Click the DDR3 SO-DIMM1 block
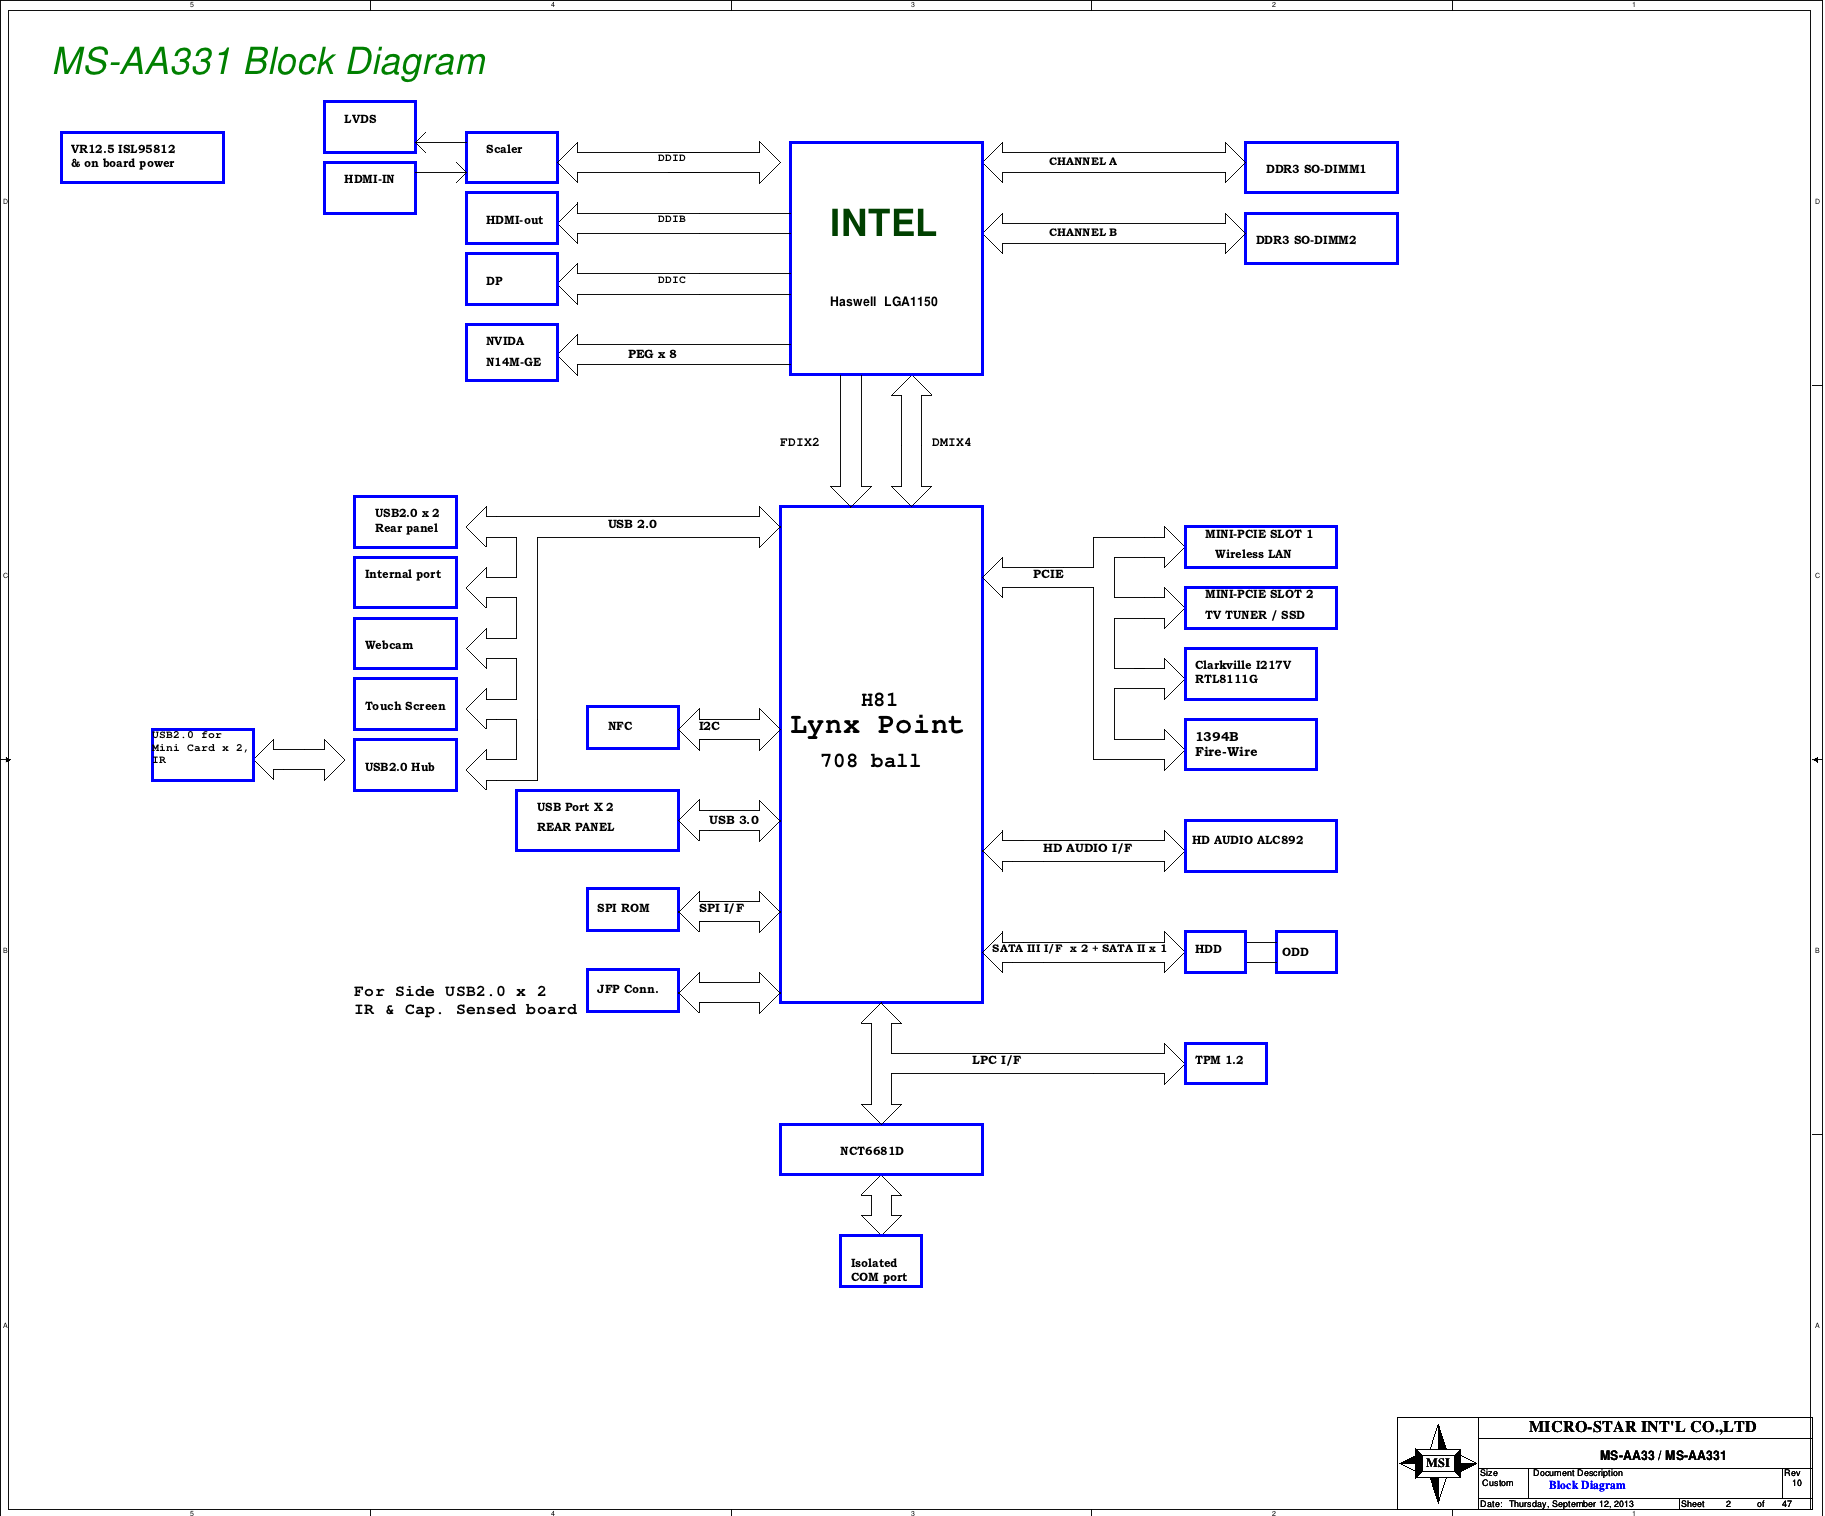 coord(1321,168)
